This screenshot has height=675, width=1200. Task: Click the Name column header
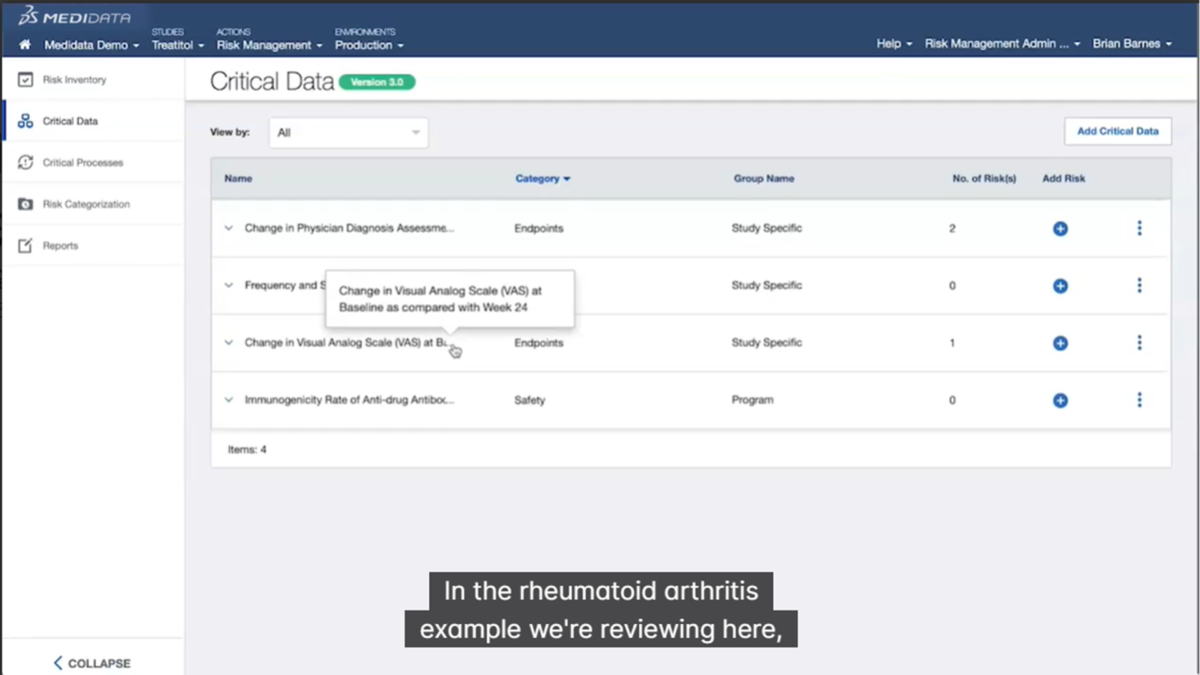(x=238, y=179)
